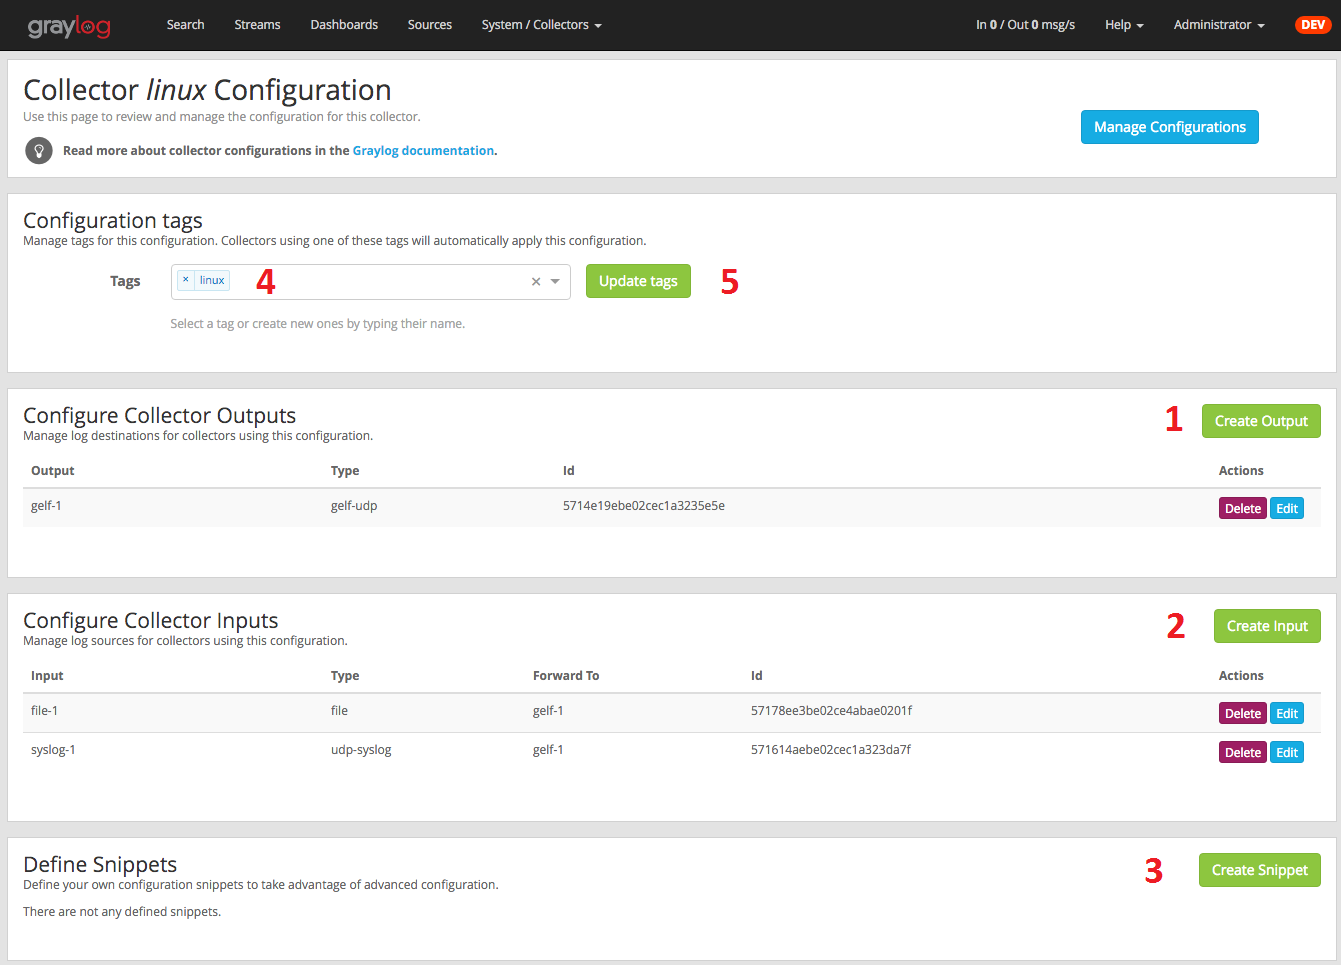Go to the Dashboards page
This screenshot has height=965, width=1341.
344,25
